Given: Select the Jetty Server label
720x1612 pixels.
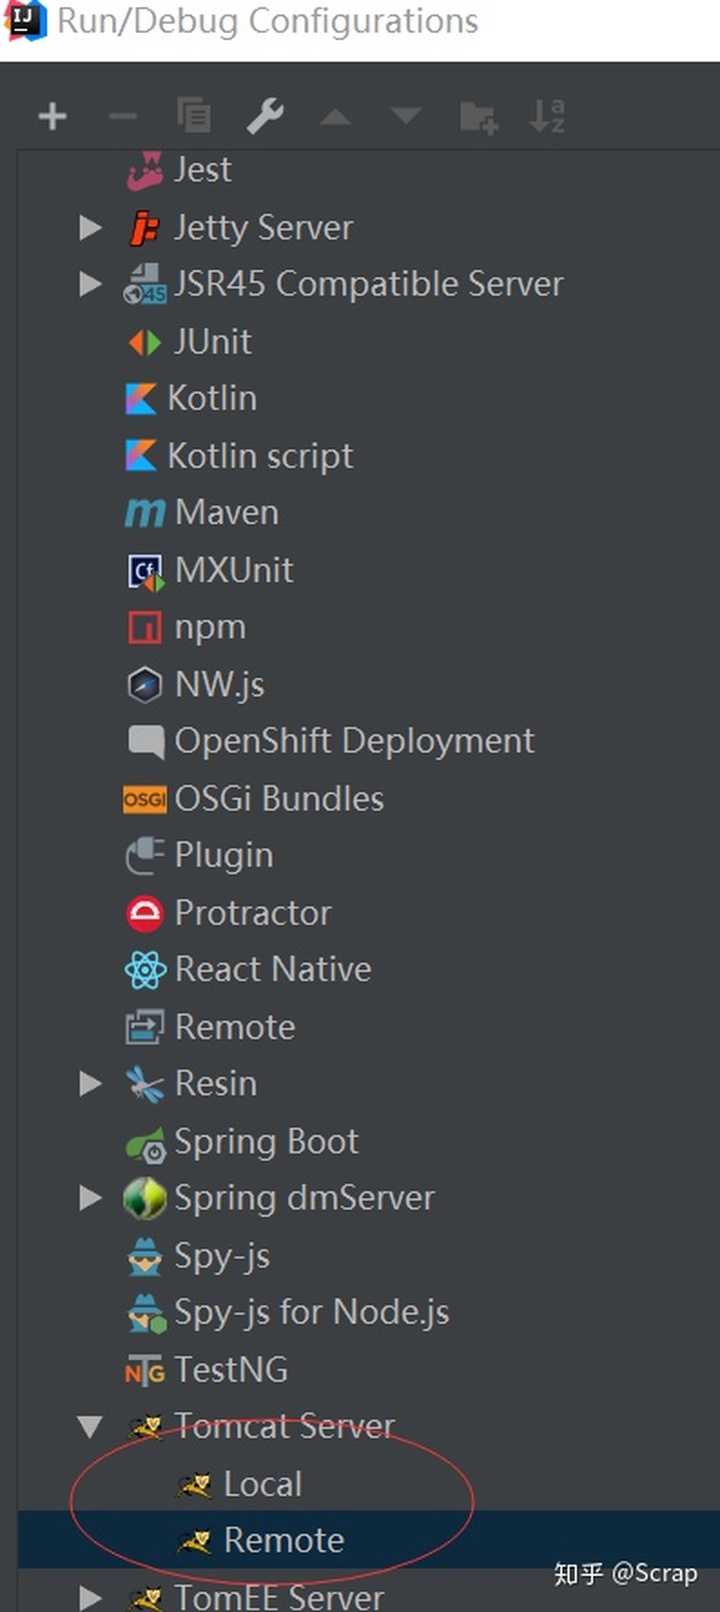Looking at the screenshot, I should (264, 228).
